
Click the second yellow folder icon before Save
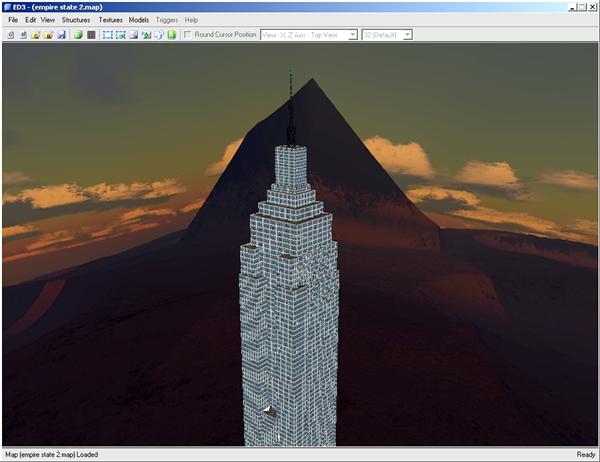(49, 35)
